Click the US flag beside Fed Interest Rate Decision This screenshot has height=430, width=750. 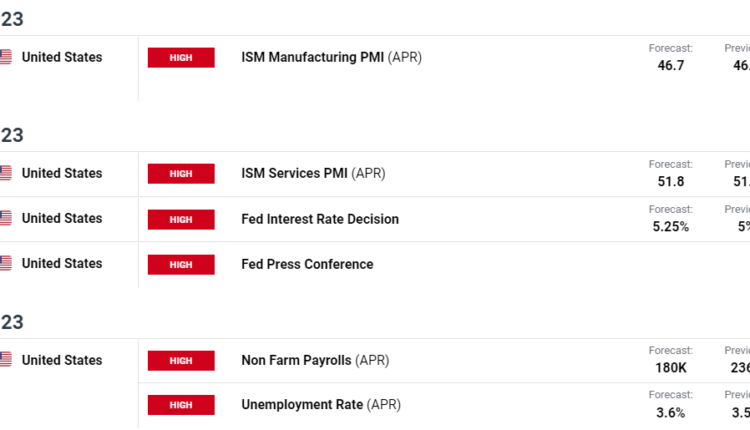[x=5, y=219]
